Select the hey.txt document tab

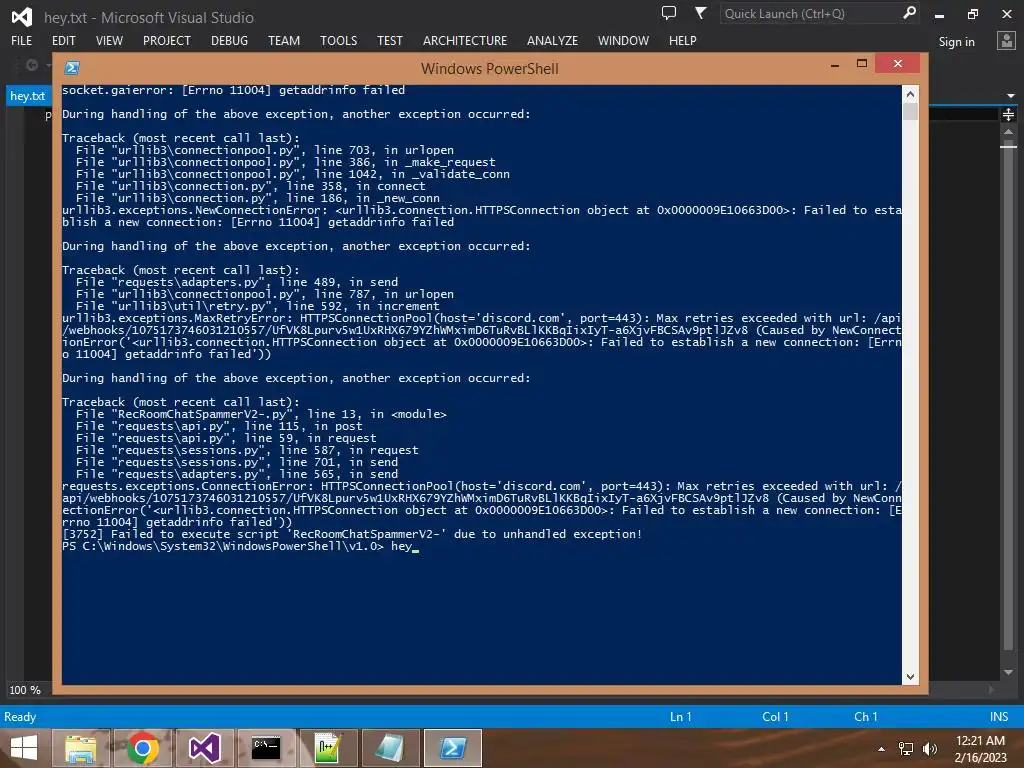(x=27, y=96)
